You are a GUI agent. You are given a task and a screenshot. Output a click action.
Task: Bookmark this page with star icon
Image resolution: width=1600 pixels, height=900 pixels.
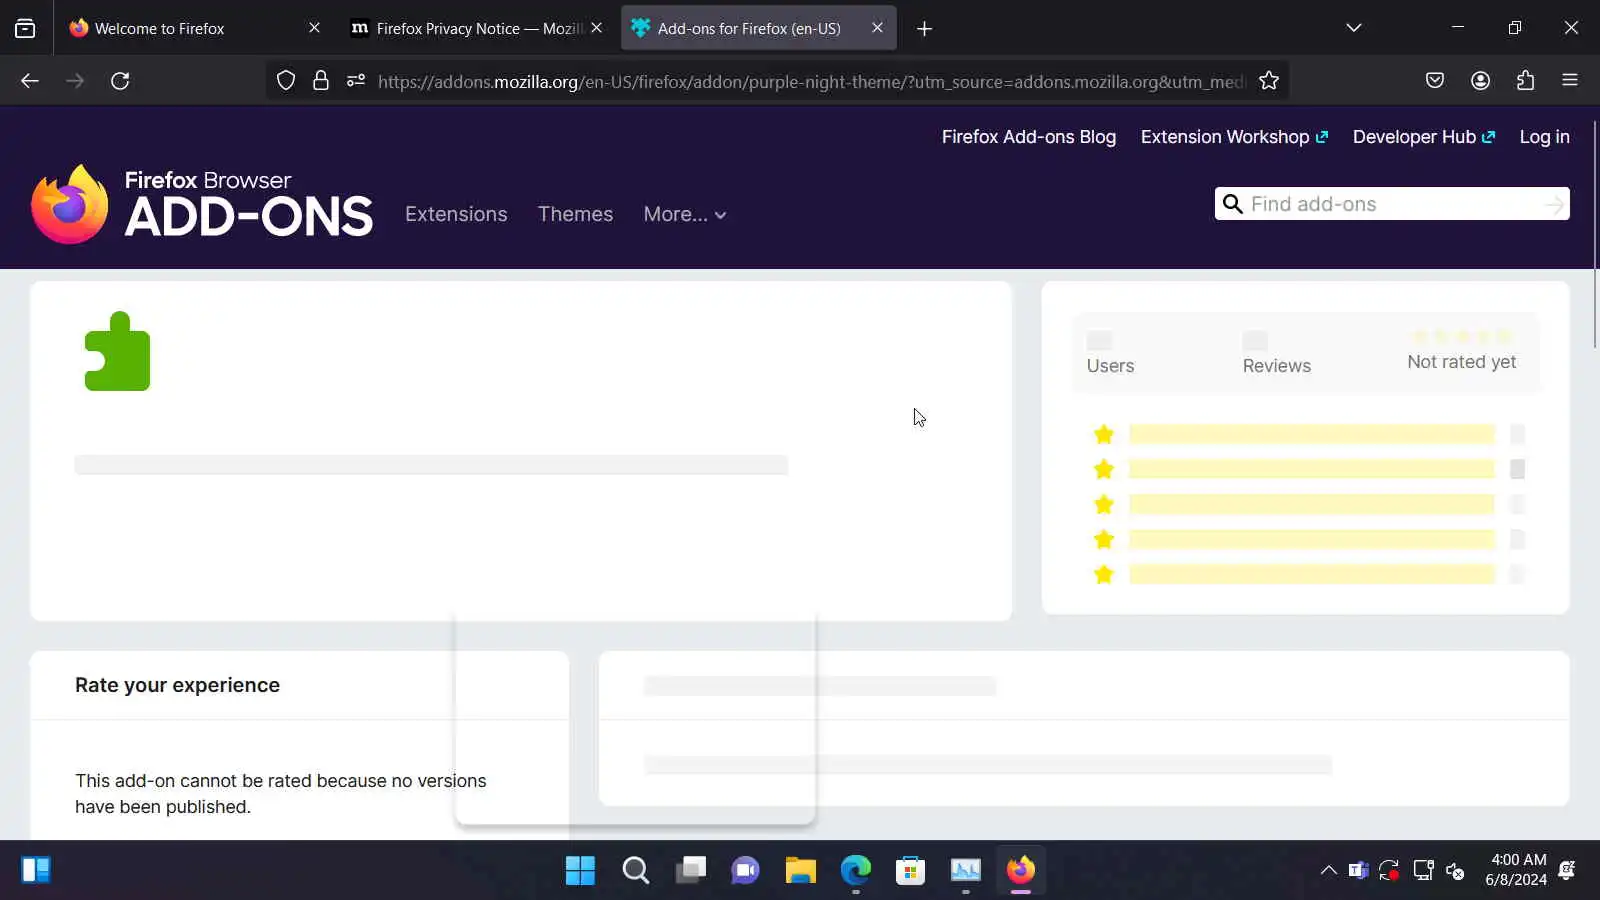point(1269,81)
